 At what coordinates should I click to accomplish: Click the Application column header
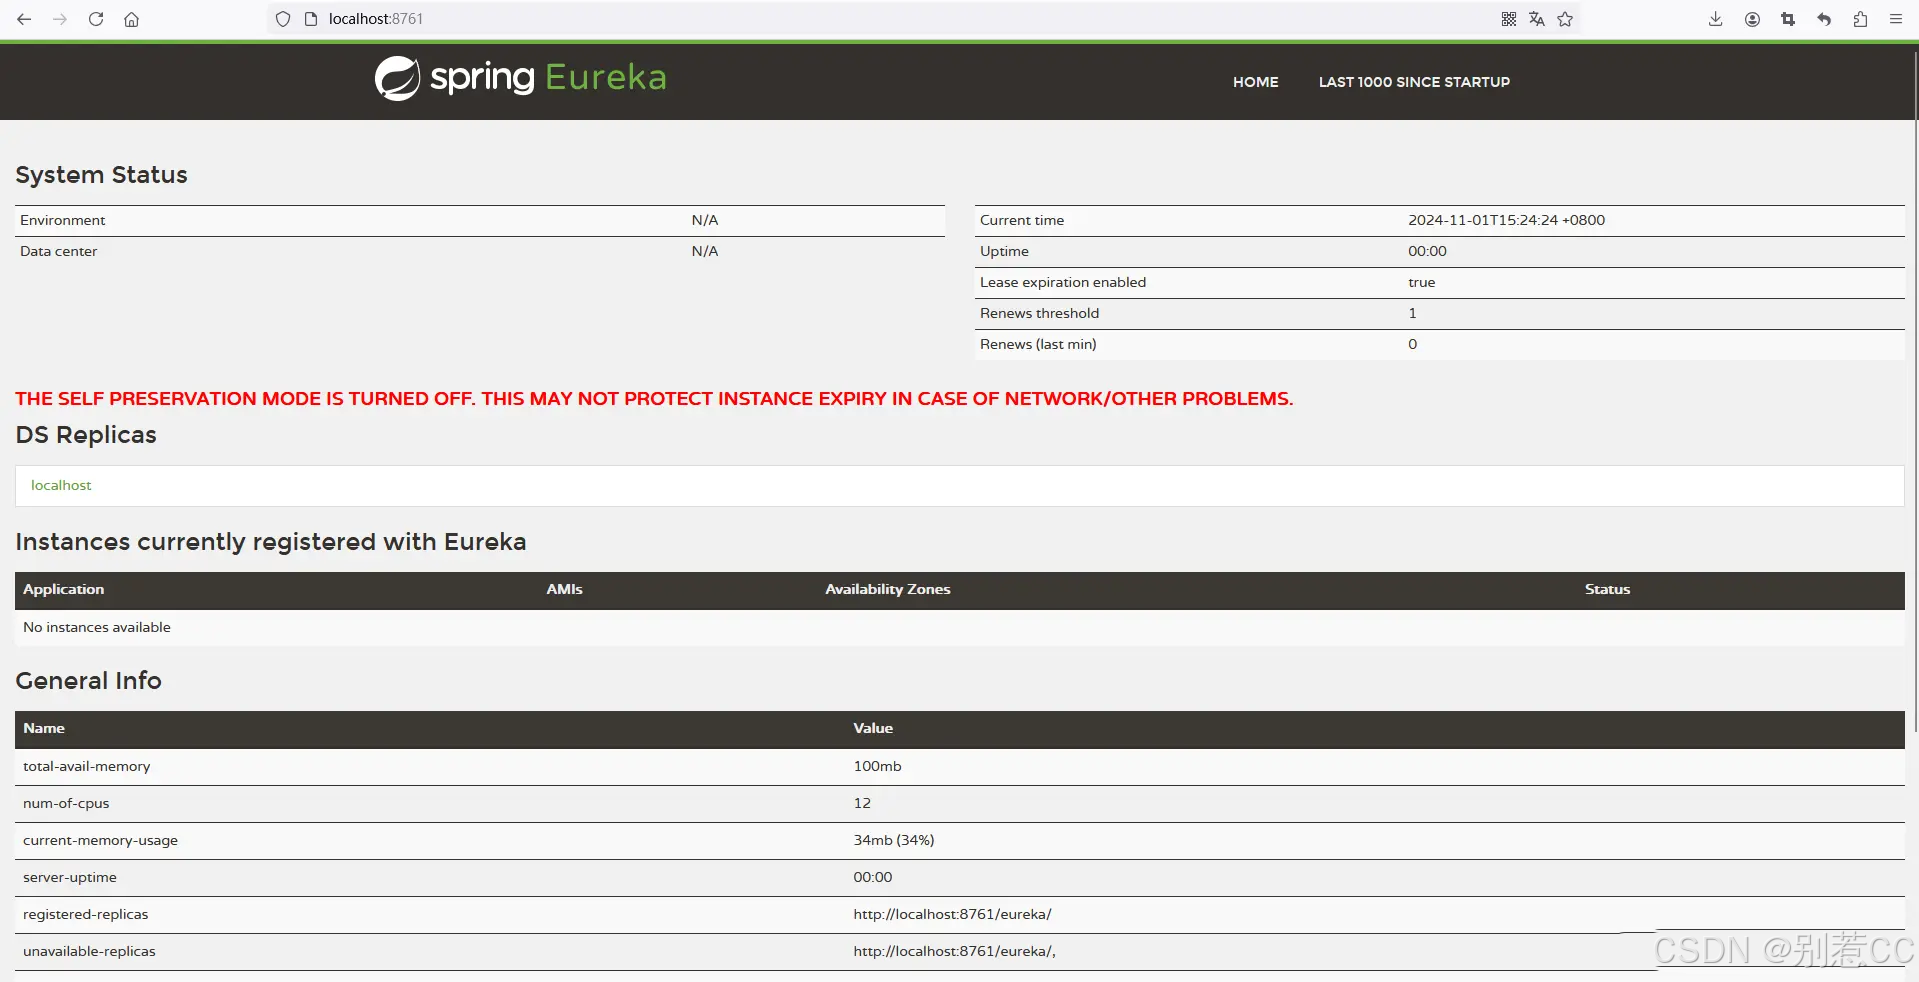click(63, 589)
